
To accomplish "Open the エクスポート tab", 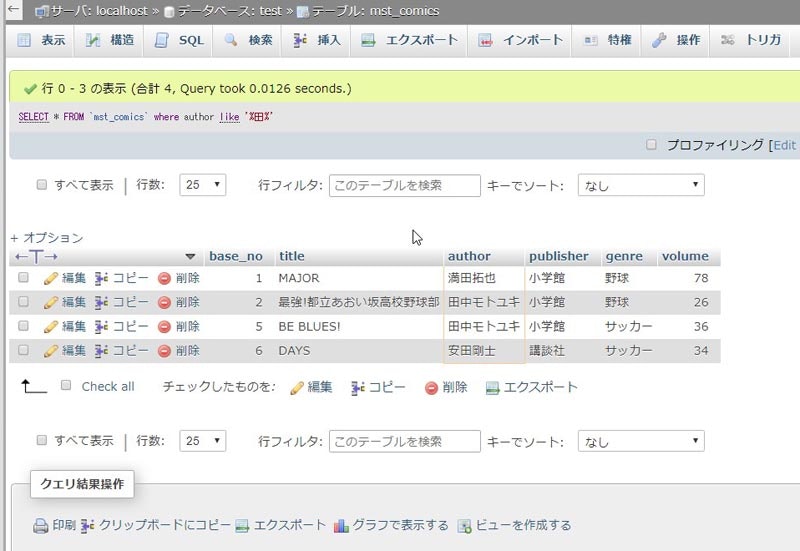I will 409,40.
